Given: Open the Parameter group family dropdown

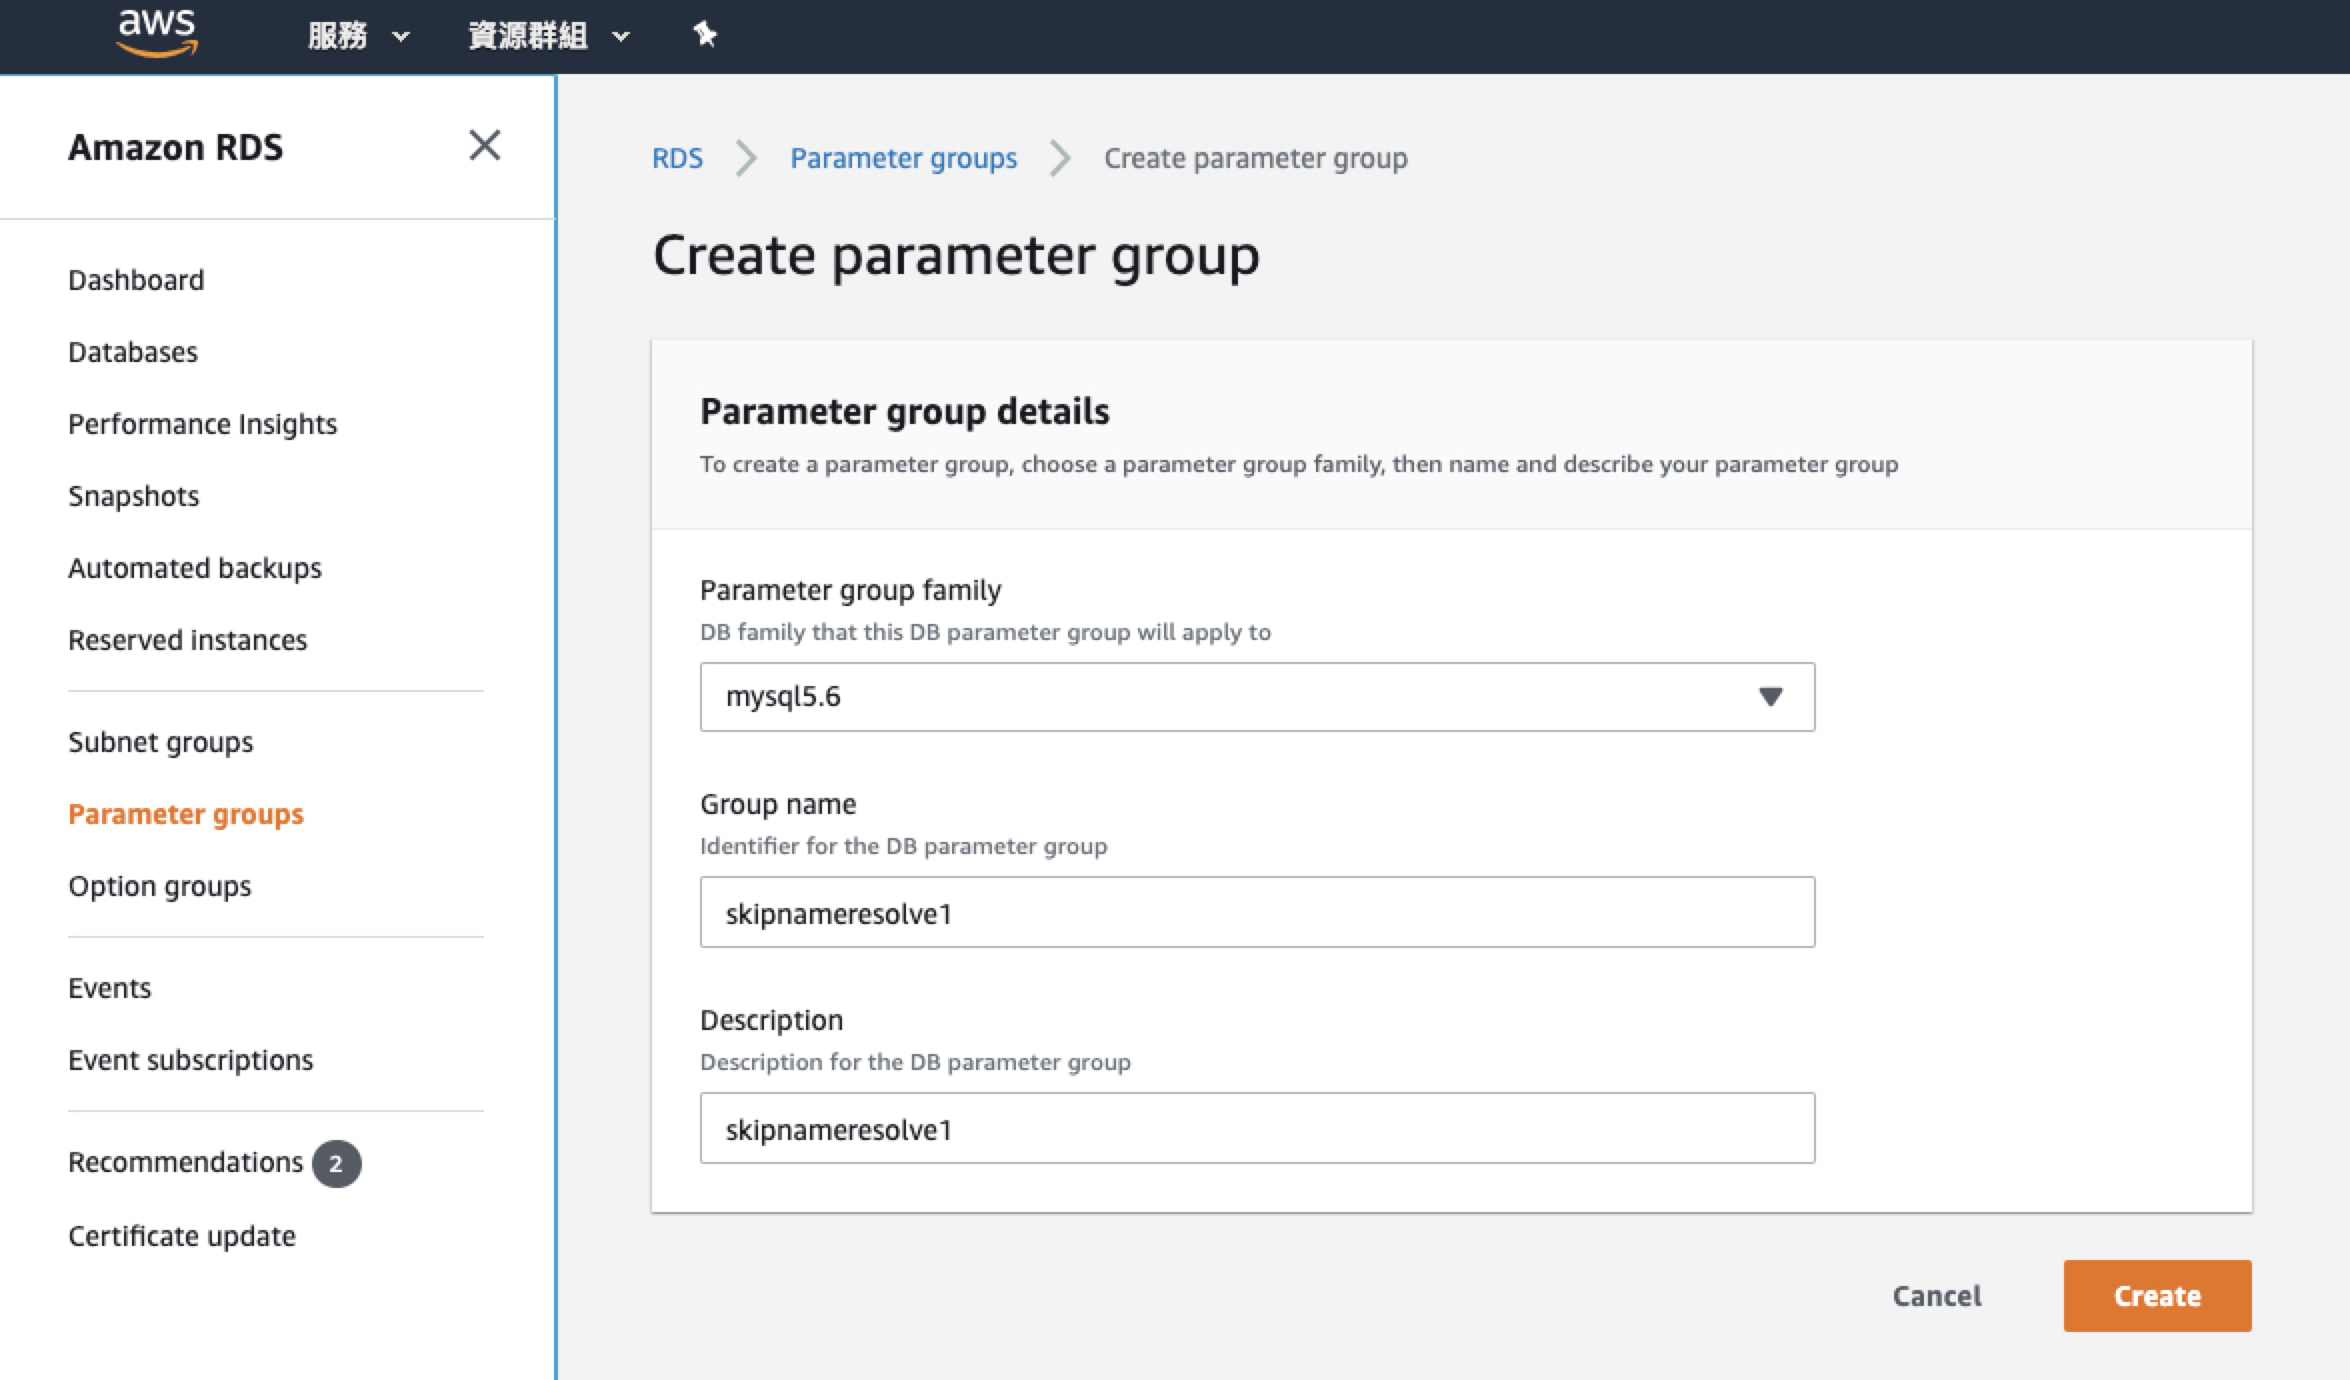Looking at the screenshot, I should coord(1257,697).
